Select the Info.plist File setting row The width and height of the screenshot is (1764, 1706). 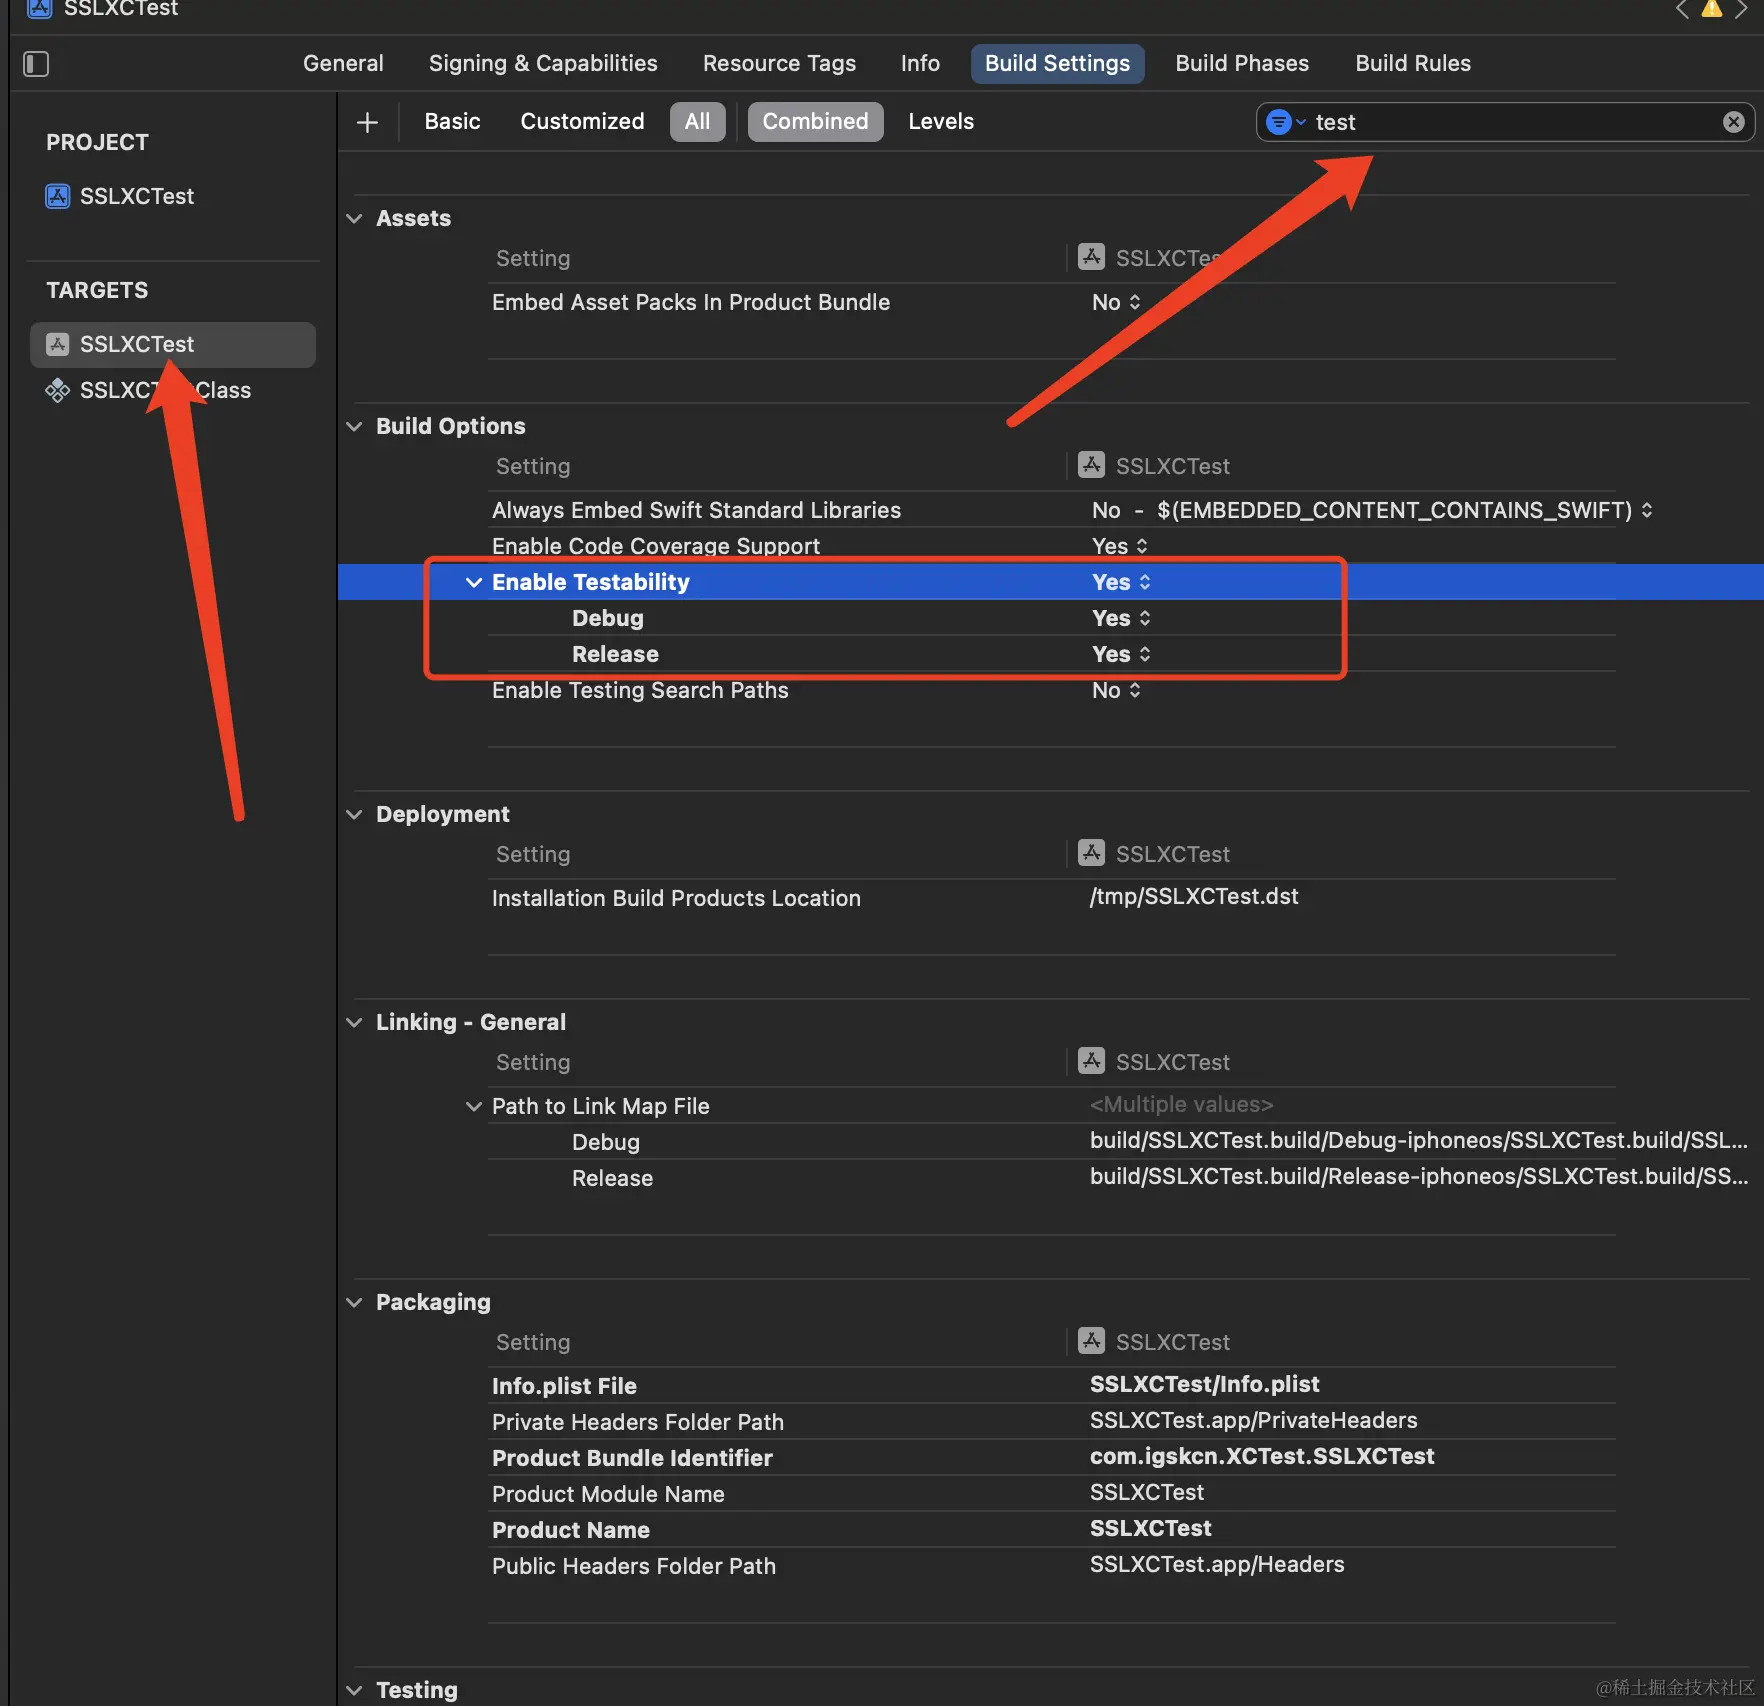(x=1052, y=1386)
